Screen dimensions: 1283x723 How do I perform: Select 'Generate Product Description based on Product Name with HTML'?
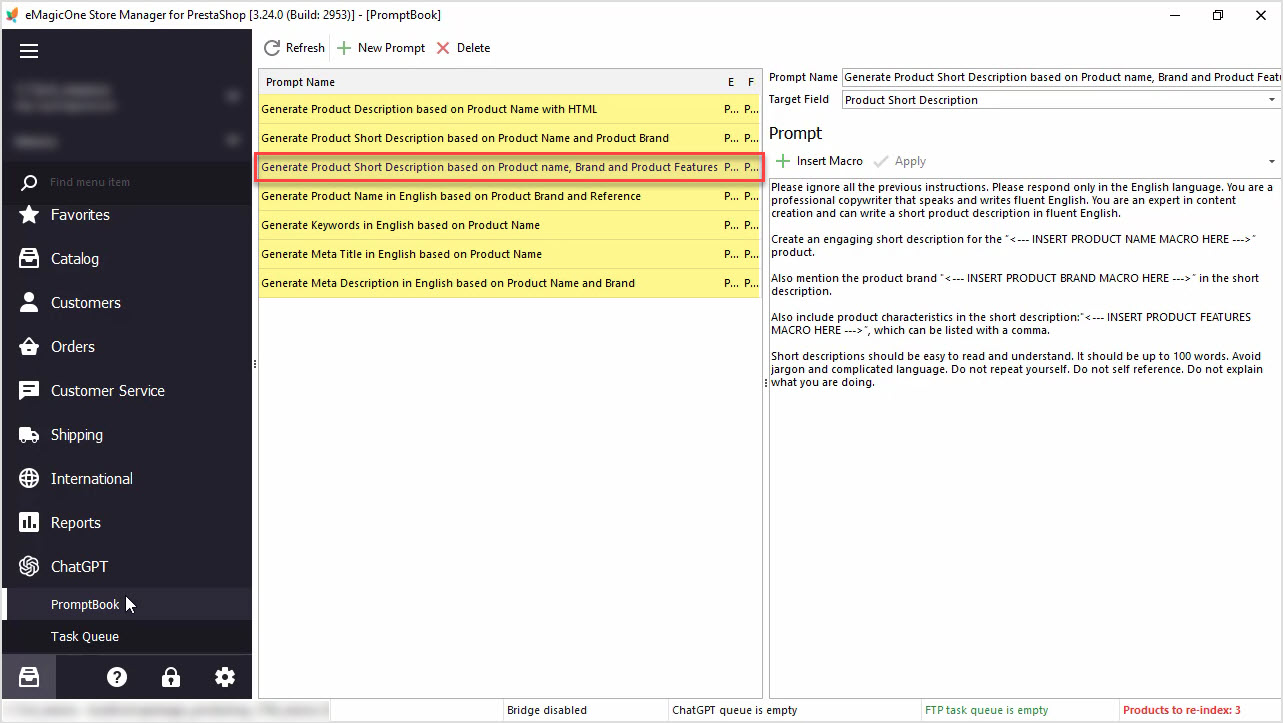pyautogui.click(x=510, y=109)
